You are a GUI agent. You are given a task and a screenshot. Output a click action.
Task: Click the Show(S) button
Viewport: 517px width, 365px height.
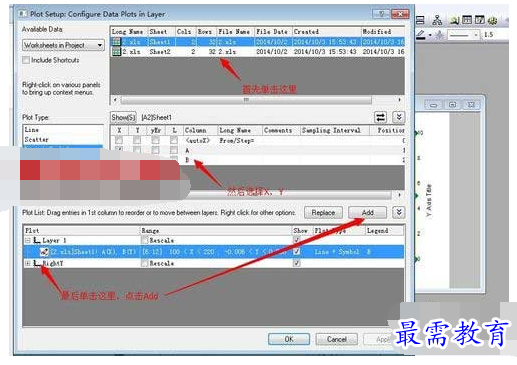click(123, 117)
